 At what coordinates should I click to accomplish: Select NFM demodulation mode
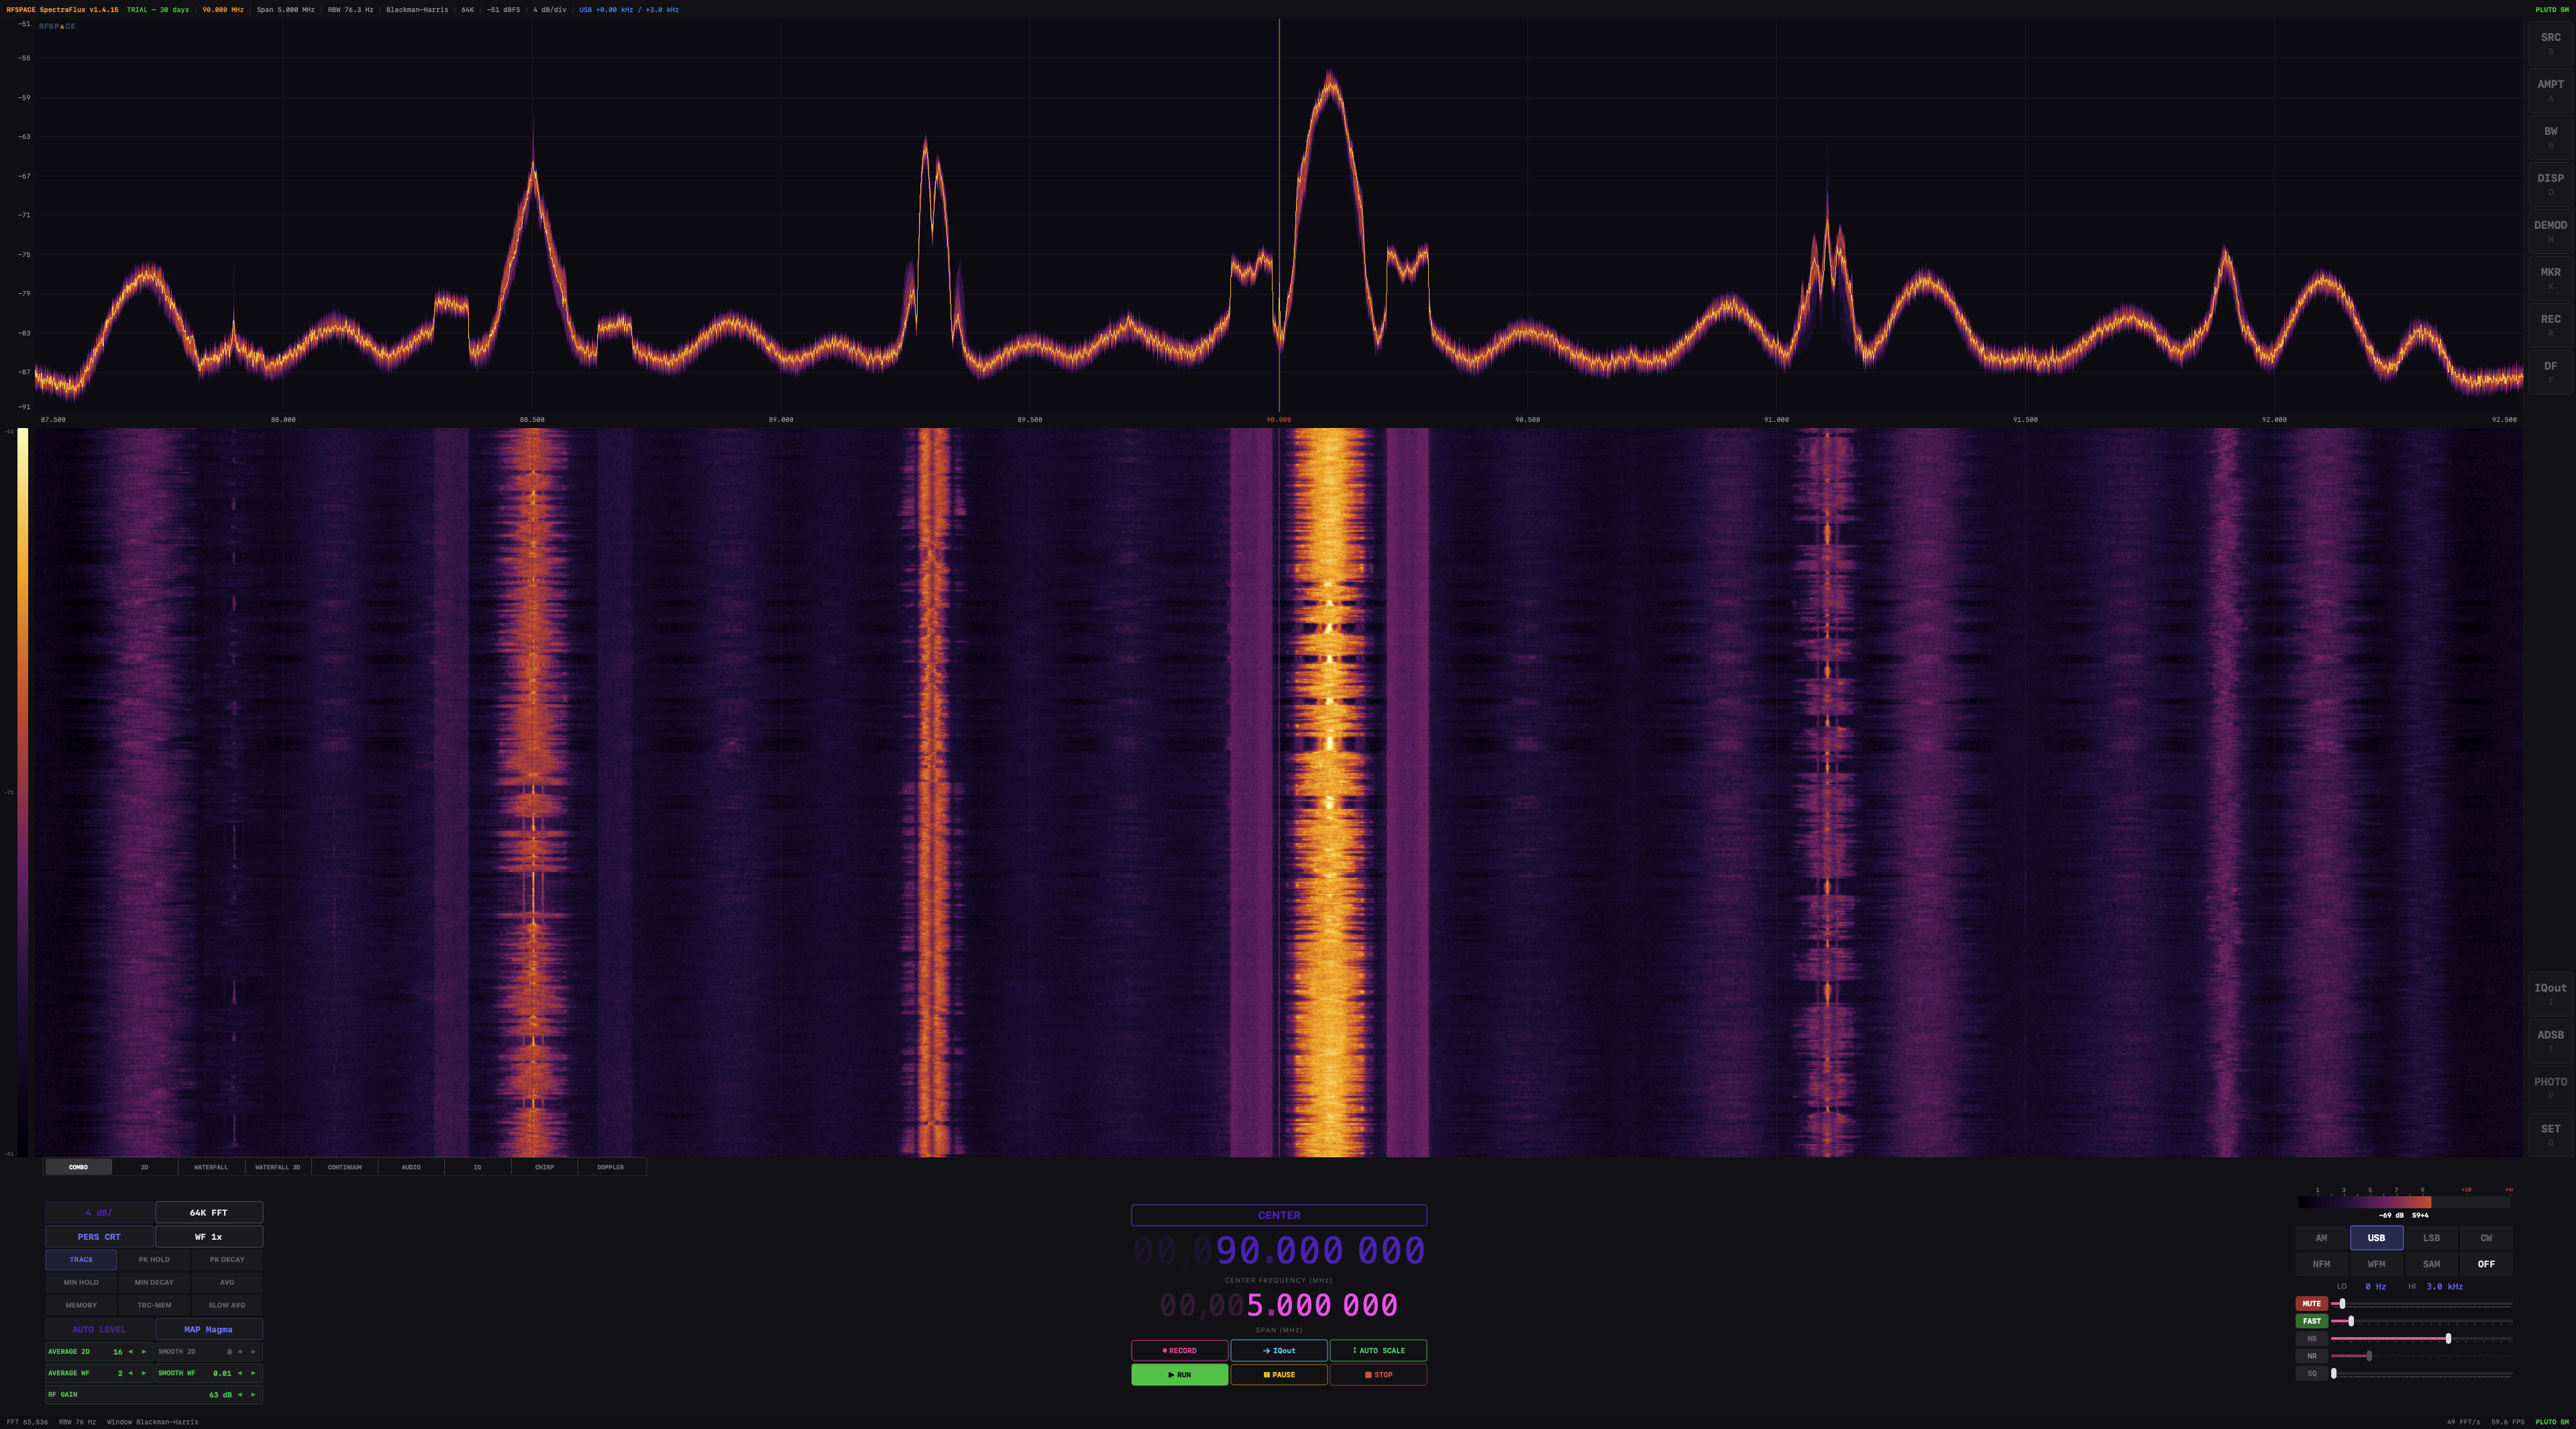click(x=2321, y=1264)
